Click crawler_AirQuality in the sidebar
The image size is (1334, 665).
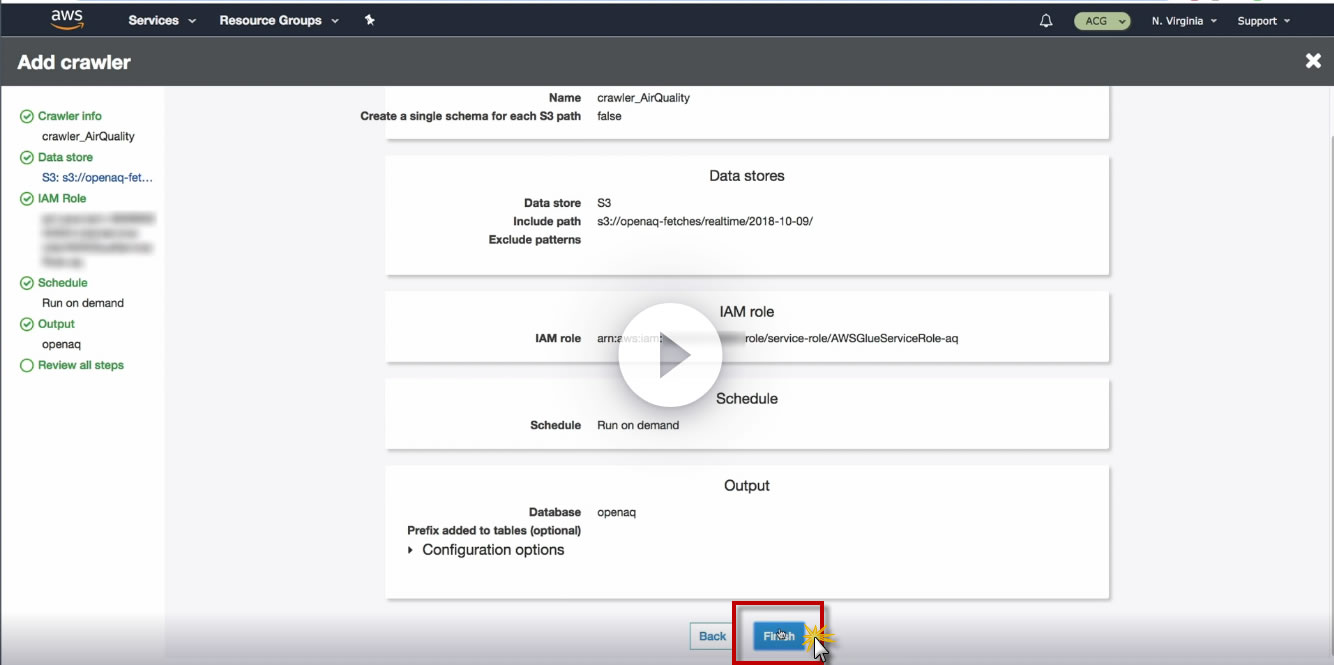tap(88, 136)
